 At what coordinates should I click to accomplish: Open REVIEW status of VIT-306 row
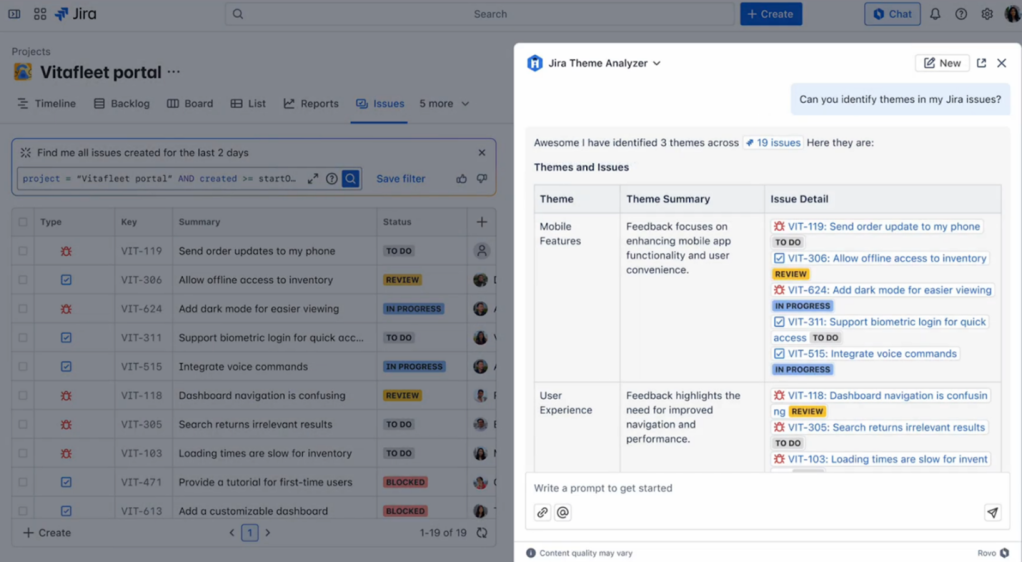pos(402,280)
